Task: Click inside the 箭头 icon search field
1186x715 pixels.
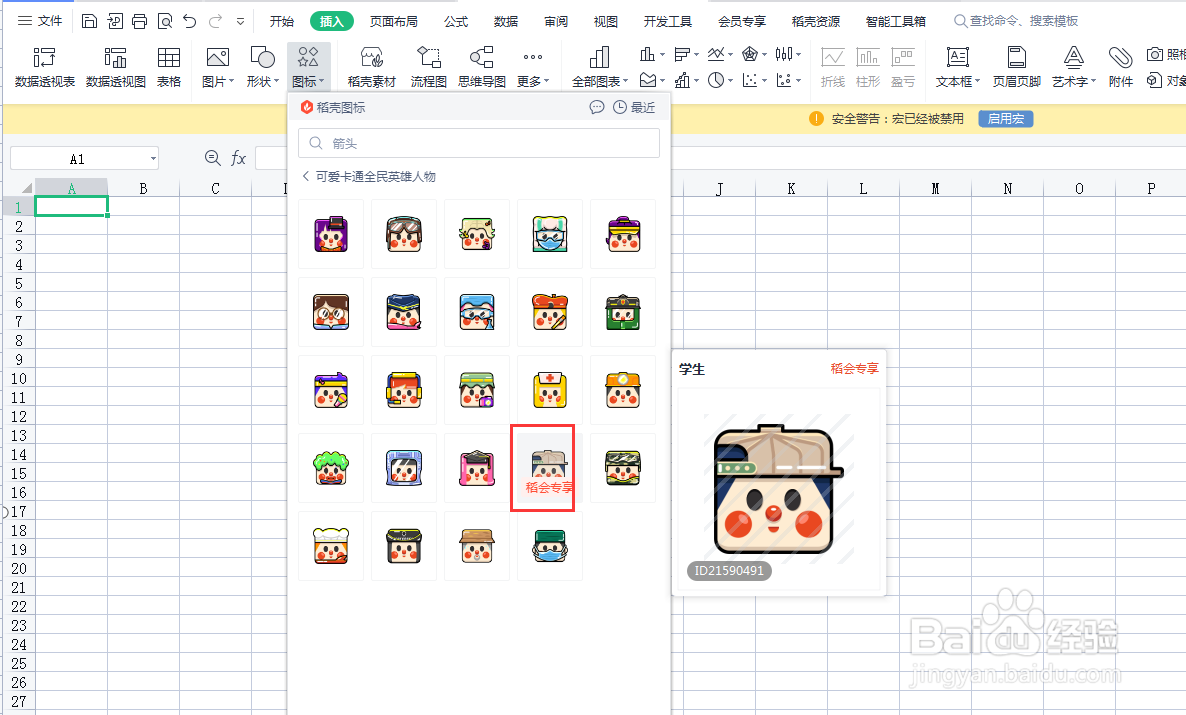Action: (x=478, y=143)
